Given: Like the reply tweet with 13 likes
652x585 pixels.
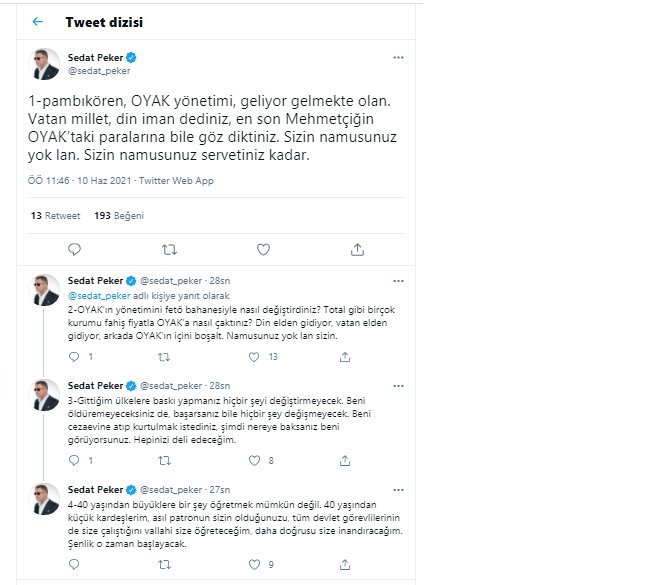Looking at the screenshot, I should click(254, 357).
